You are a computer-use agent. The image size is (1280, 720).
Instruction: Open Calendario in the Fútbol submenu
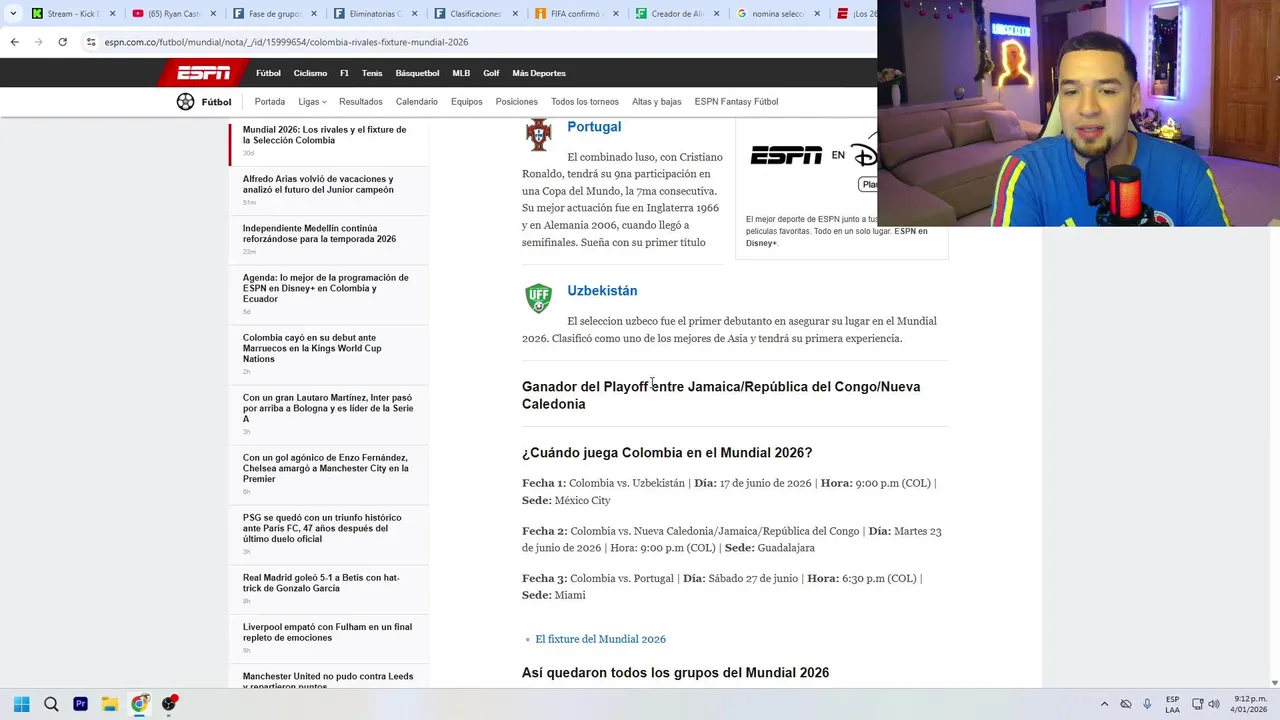pos(416,101)
